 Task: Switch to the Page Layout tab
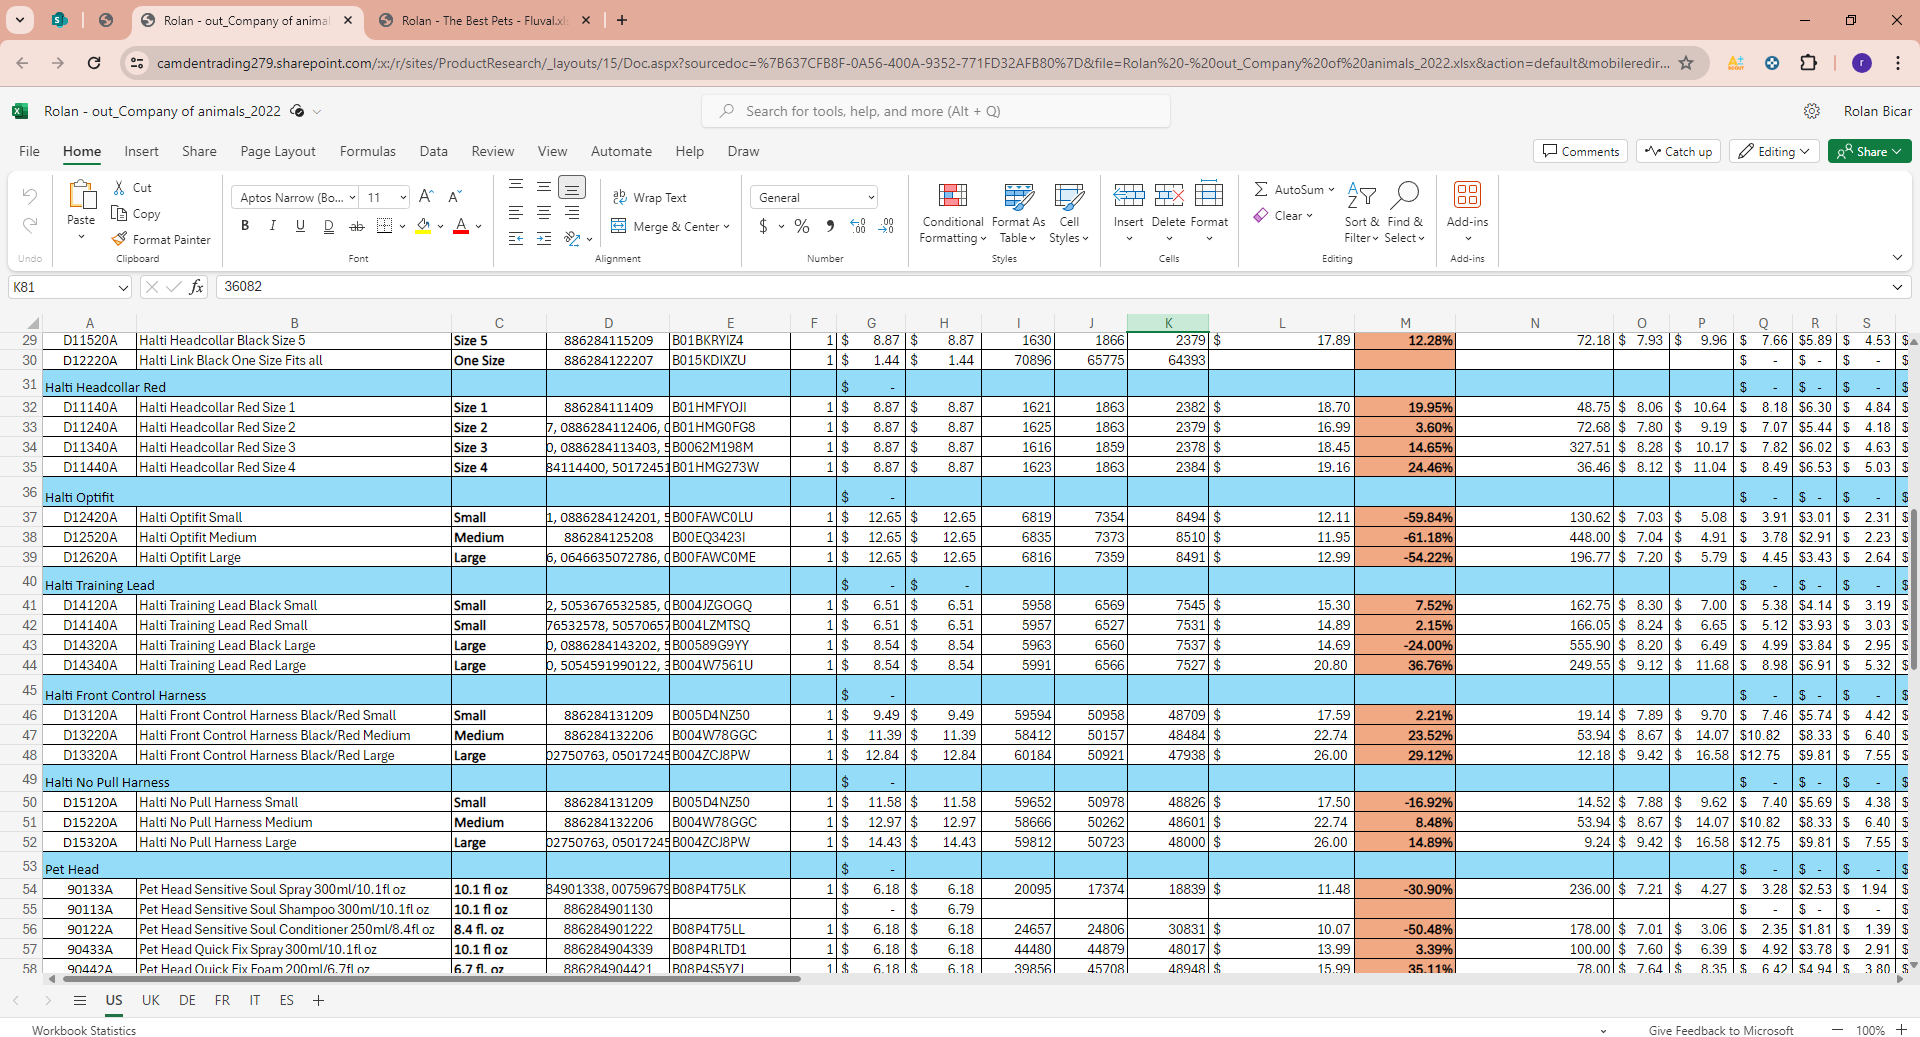(278, 151)
